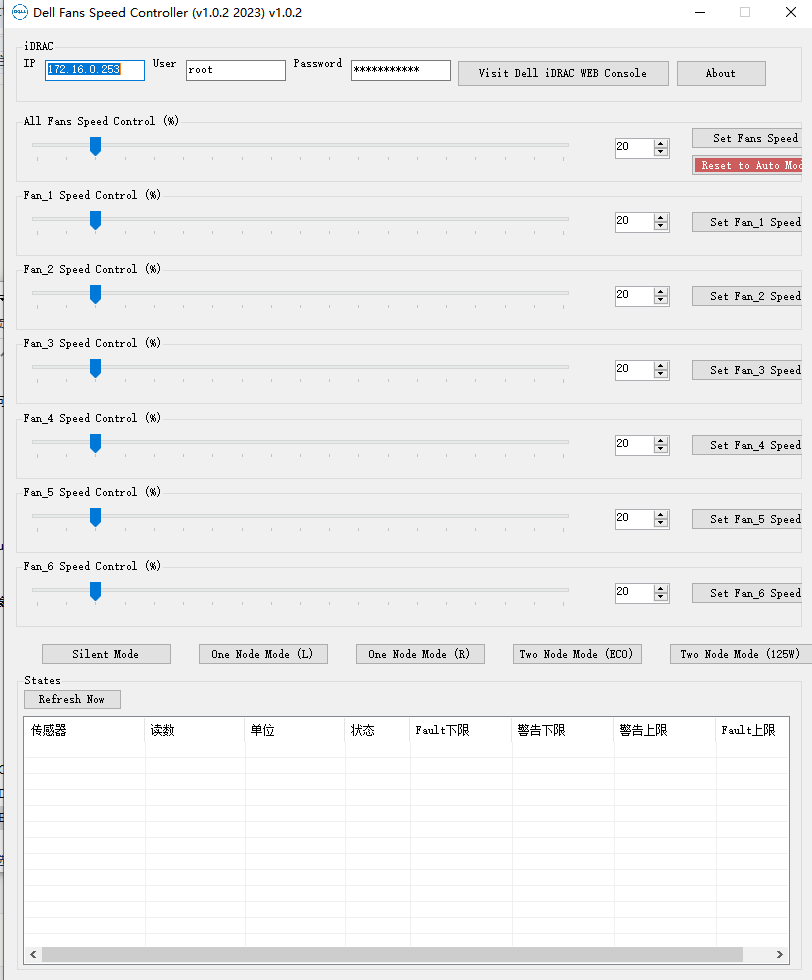This screenshot has width=812, height=980.
Task: Select Two Node Mode (ECO)
Action: [x=577, y=654]
